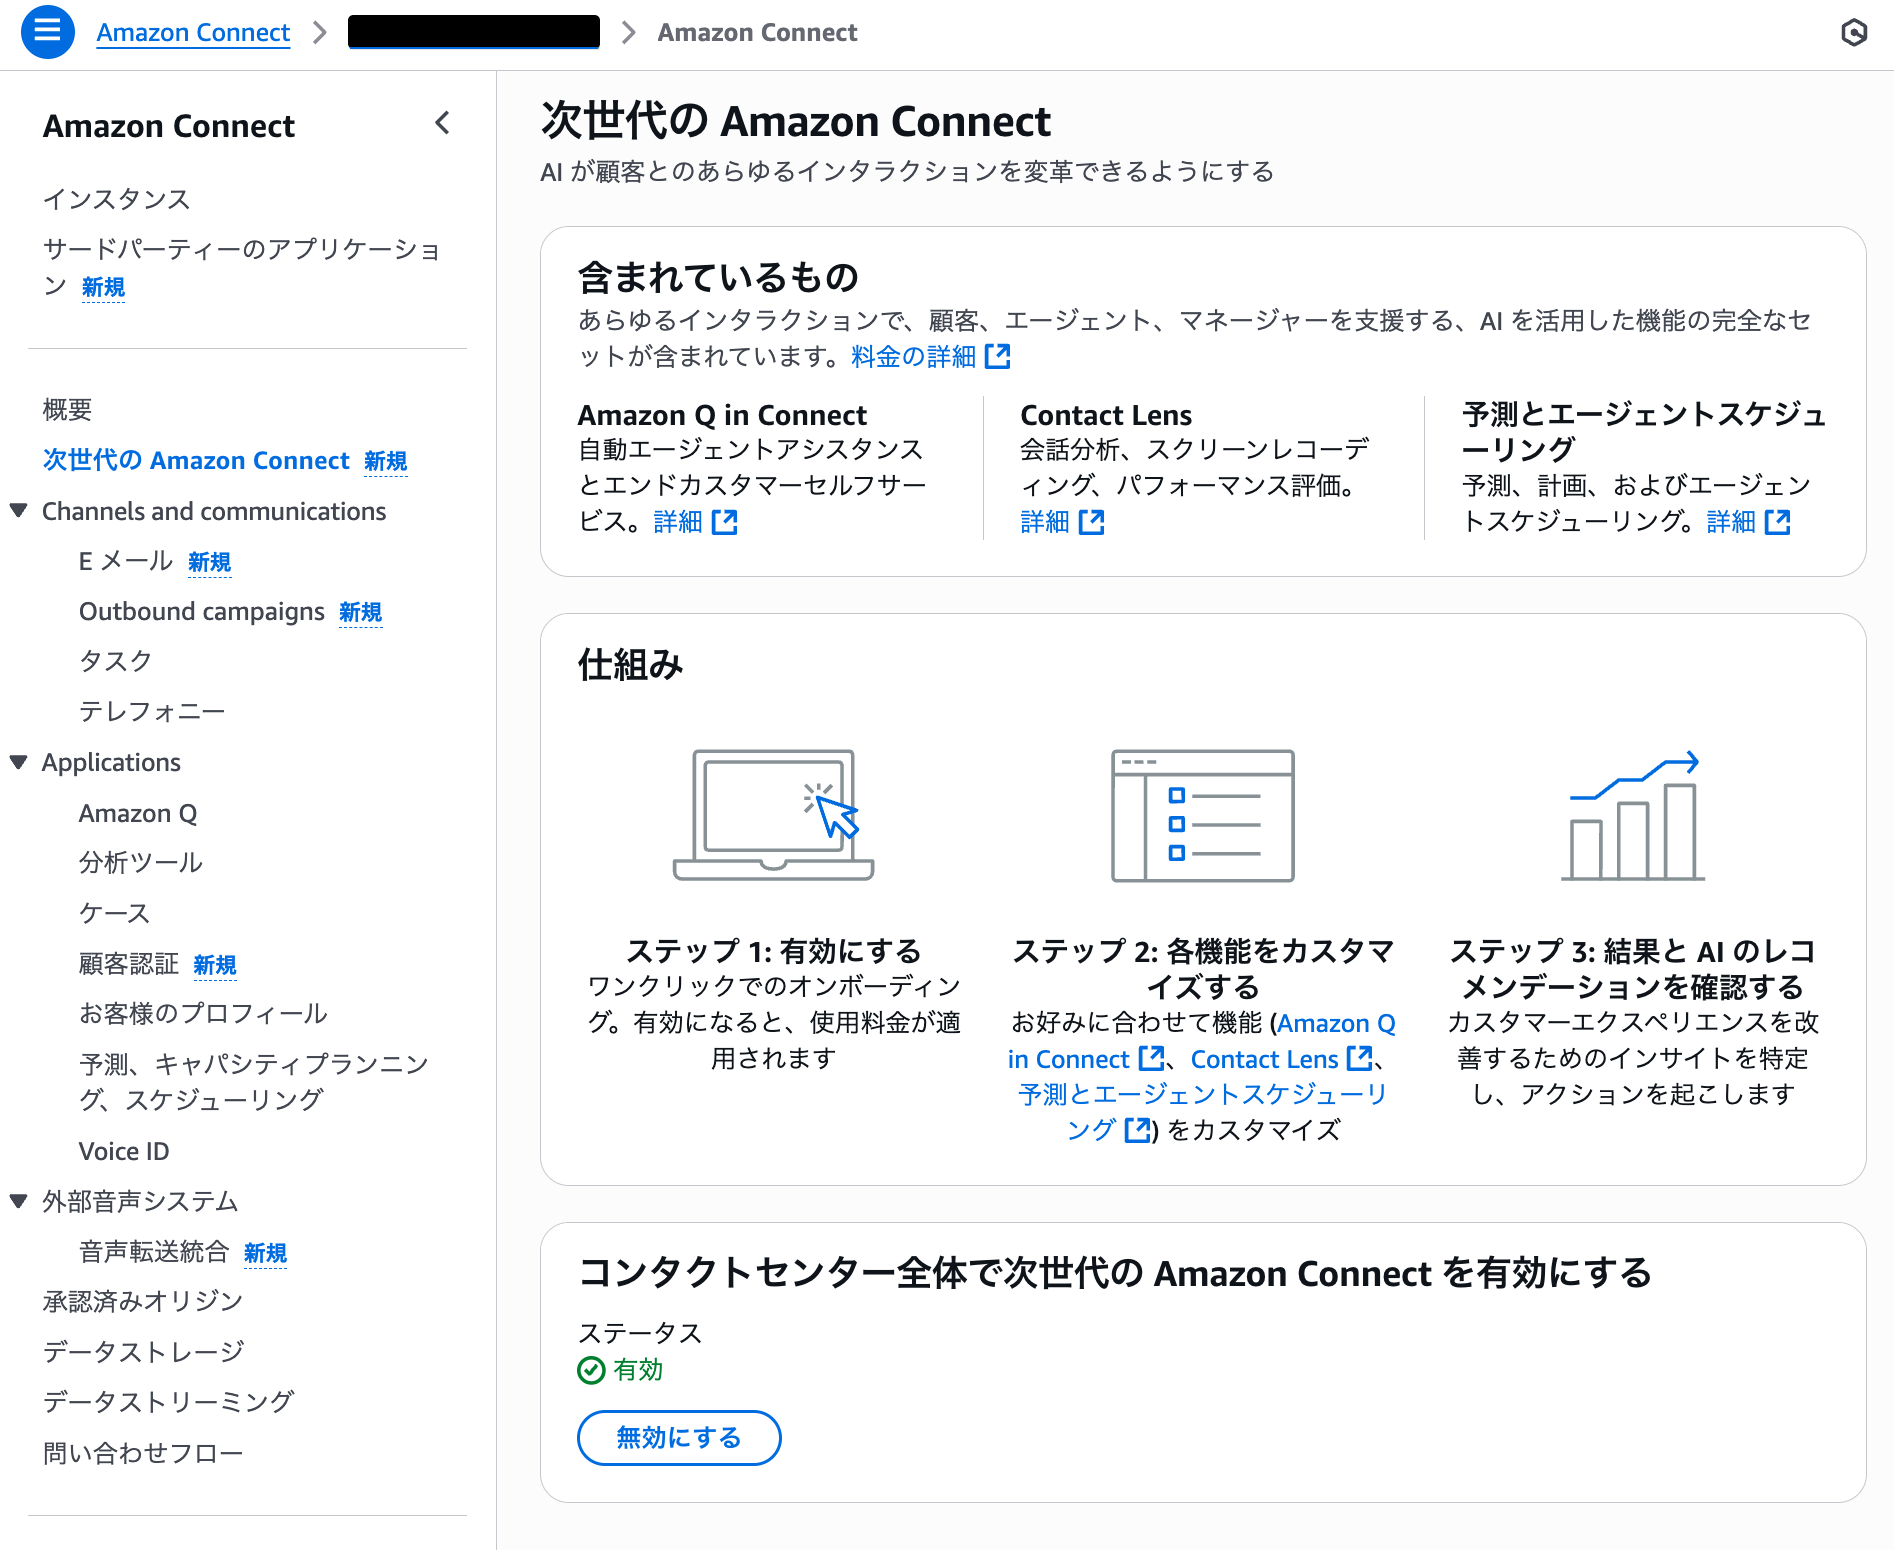The height and width of the screenshot is (1550, 1894).
Task: Click the redacted instance breadcrumb
Action: (474, 32)
